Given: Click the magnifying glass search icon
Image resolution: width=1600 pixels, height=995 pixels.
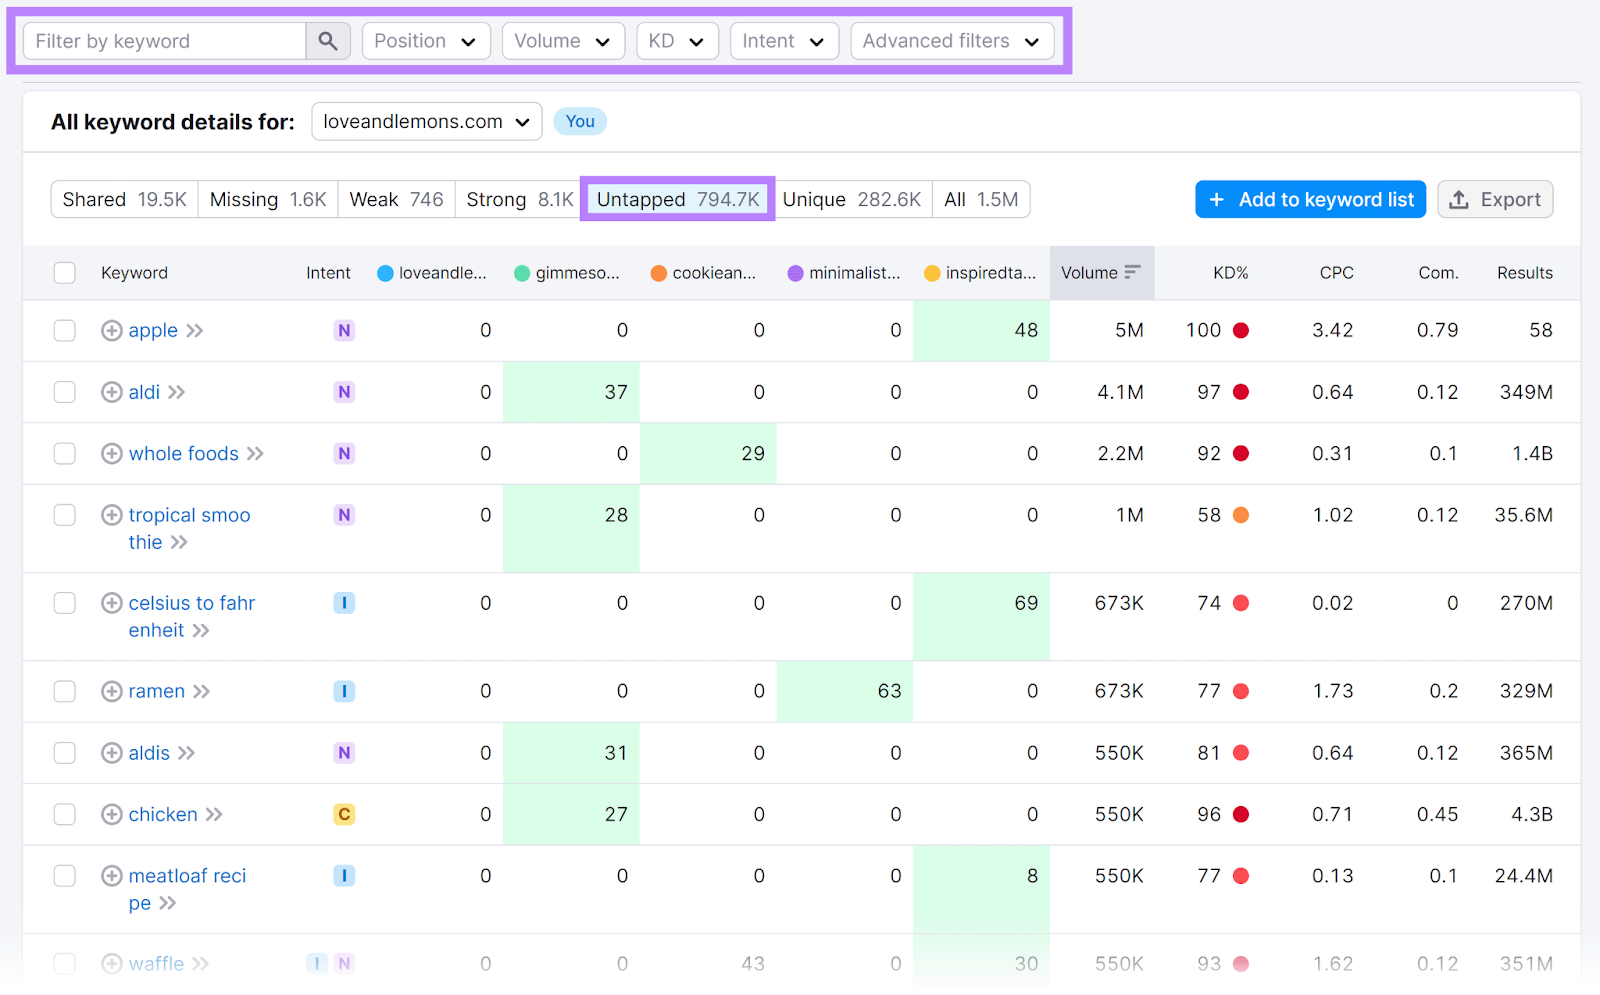Looking at the screenshot, I should [328, 41].
